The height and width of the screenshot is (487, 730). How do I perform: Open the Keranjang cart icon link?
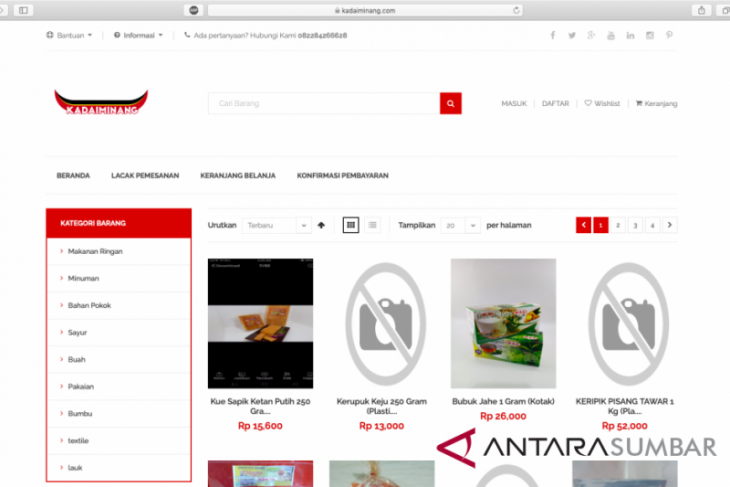656,103
